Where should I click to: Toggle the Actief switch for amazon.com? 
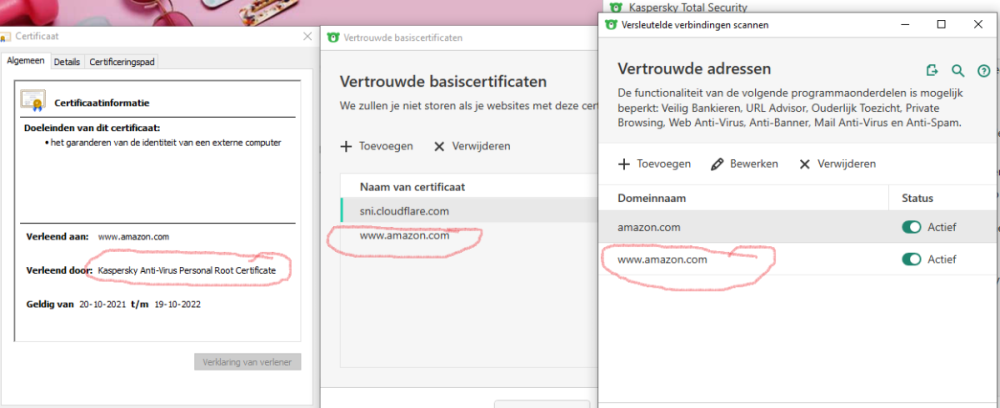point(912,227)
